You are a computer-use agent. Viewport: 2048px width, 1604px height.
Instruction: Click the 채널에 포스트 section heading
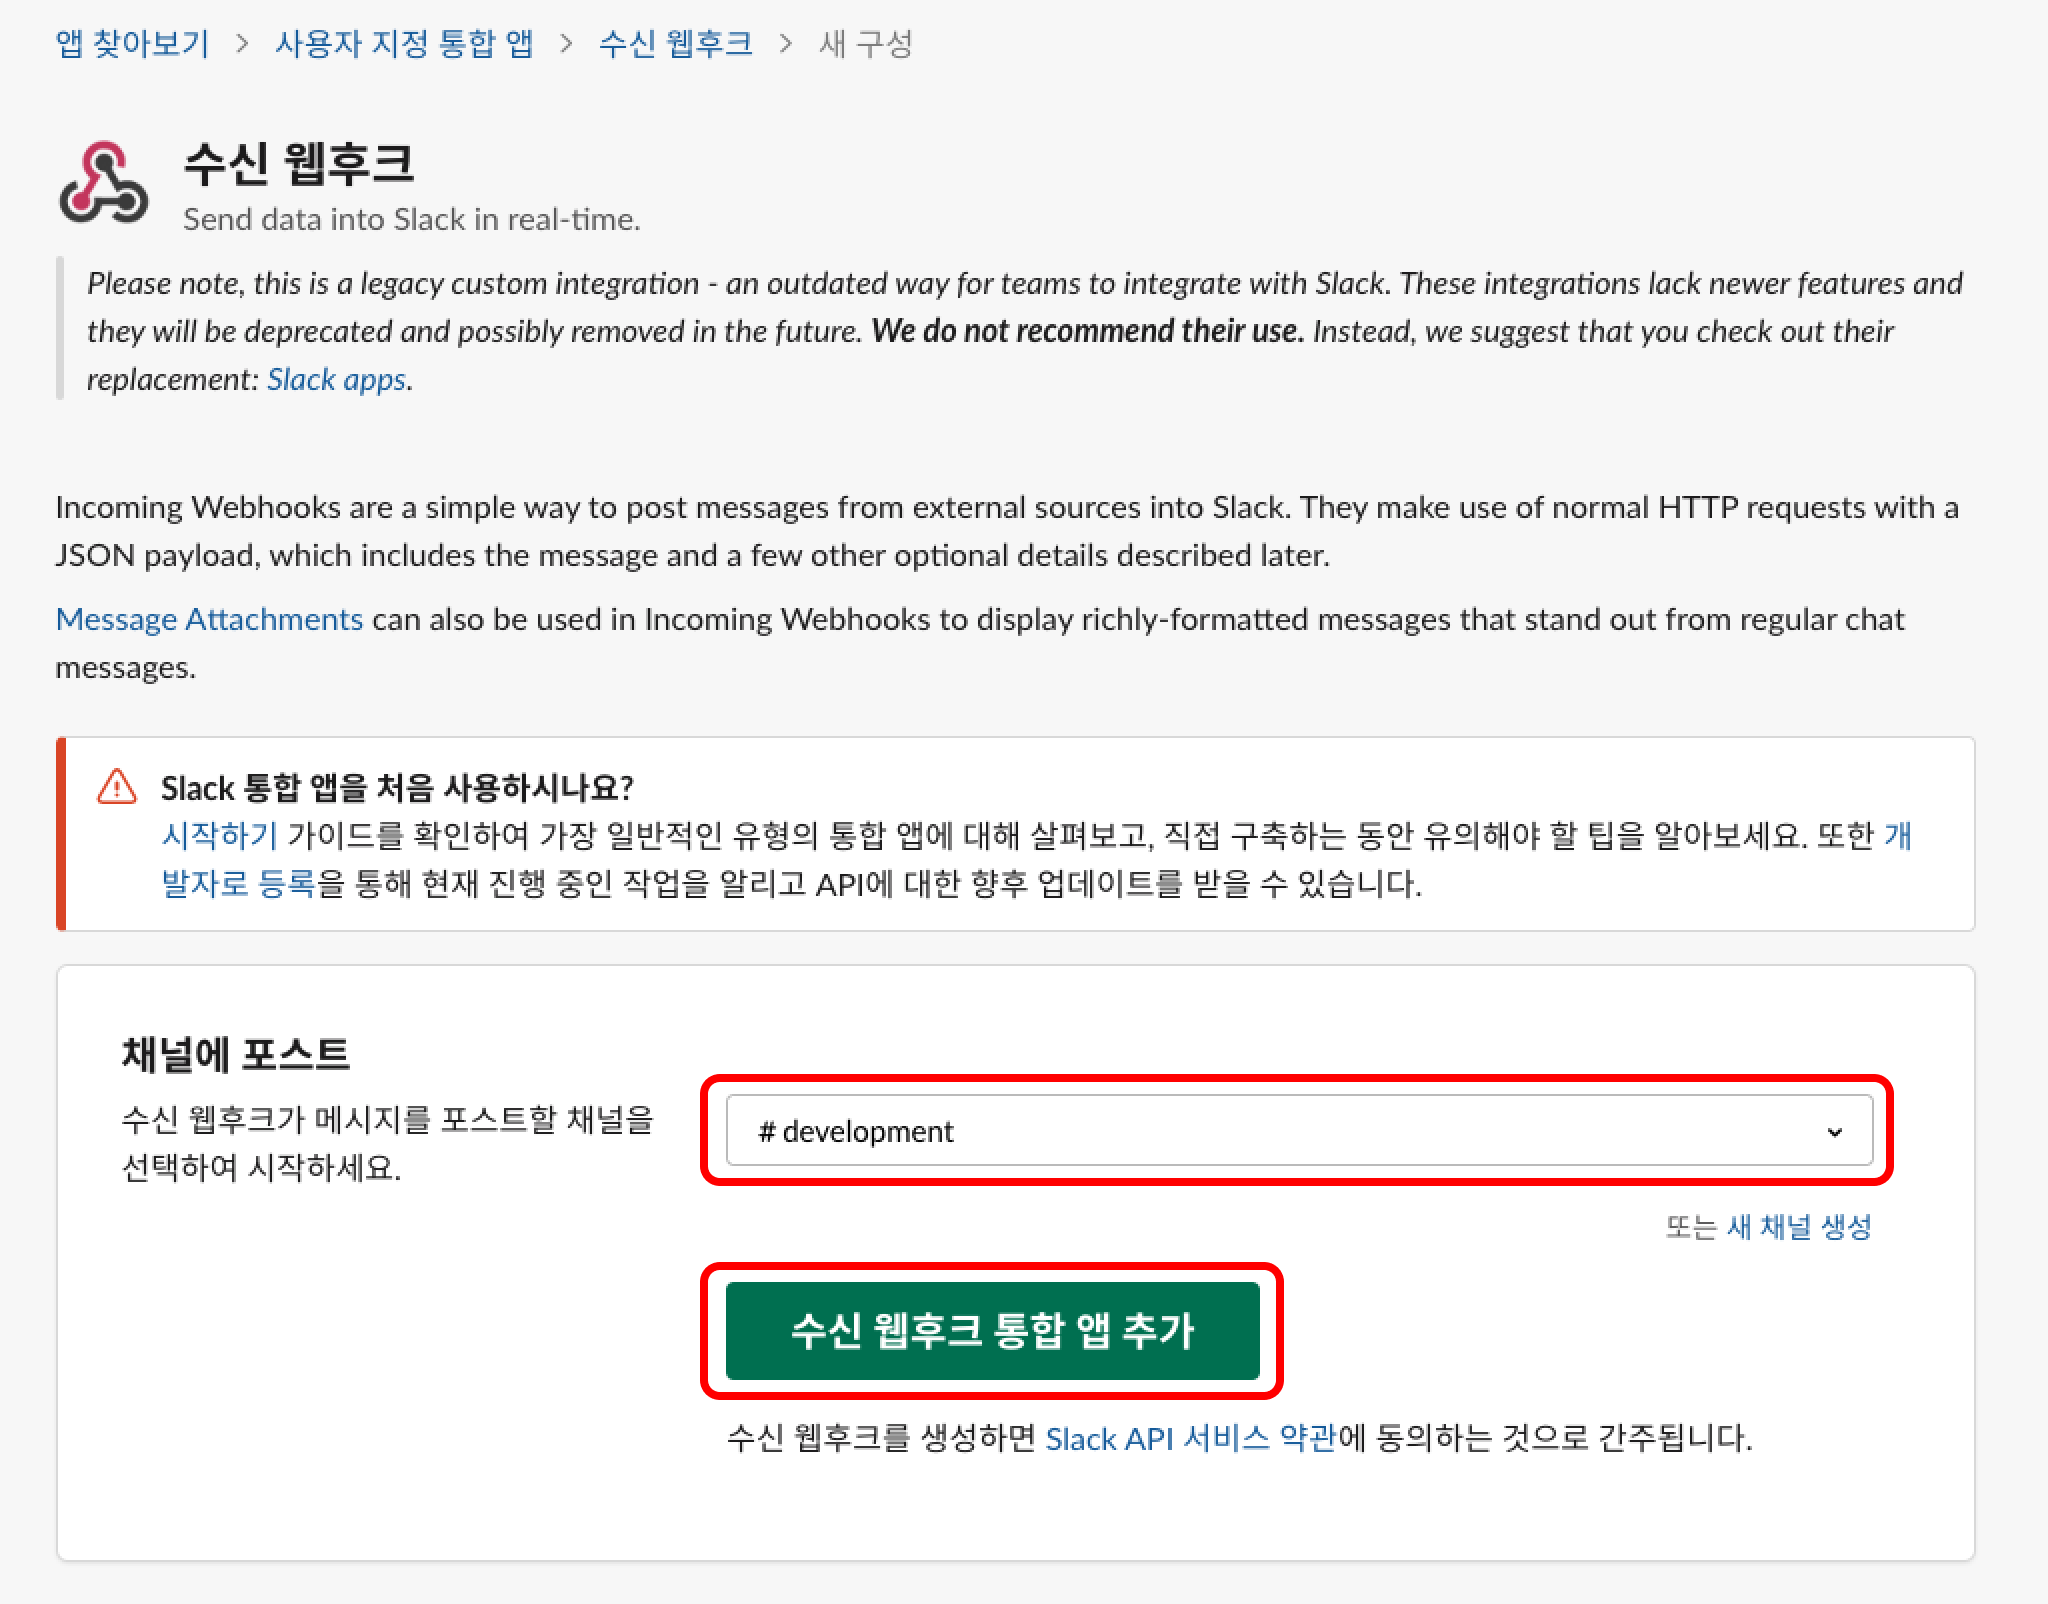pyautogui.click(x=235, y=1054)
